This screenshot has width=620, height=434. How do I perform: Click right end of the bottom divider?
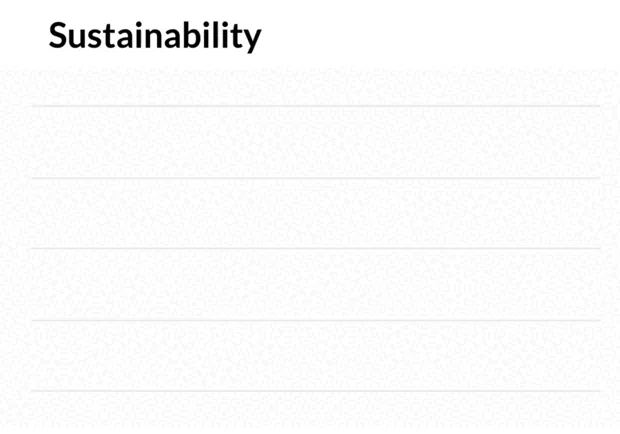598,391
